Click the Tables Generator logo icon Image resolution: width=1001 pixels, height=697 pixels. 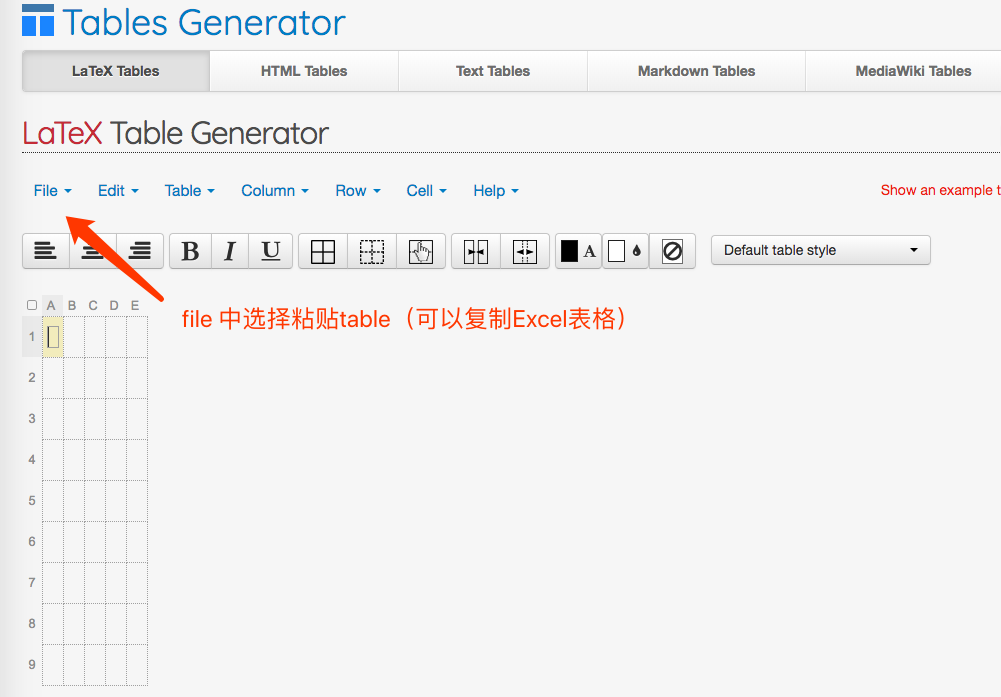pos(38,20)
